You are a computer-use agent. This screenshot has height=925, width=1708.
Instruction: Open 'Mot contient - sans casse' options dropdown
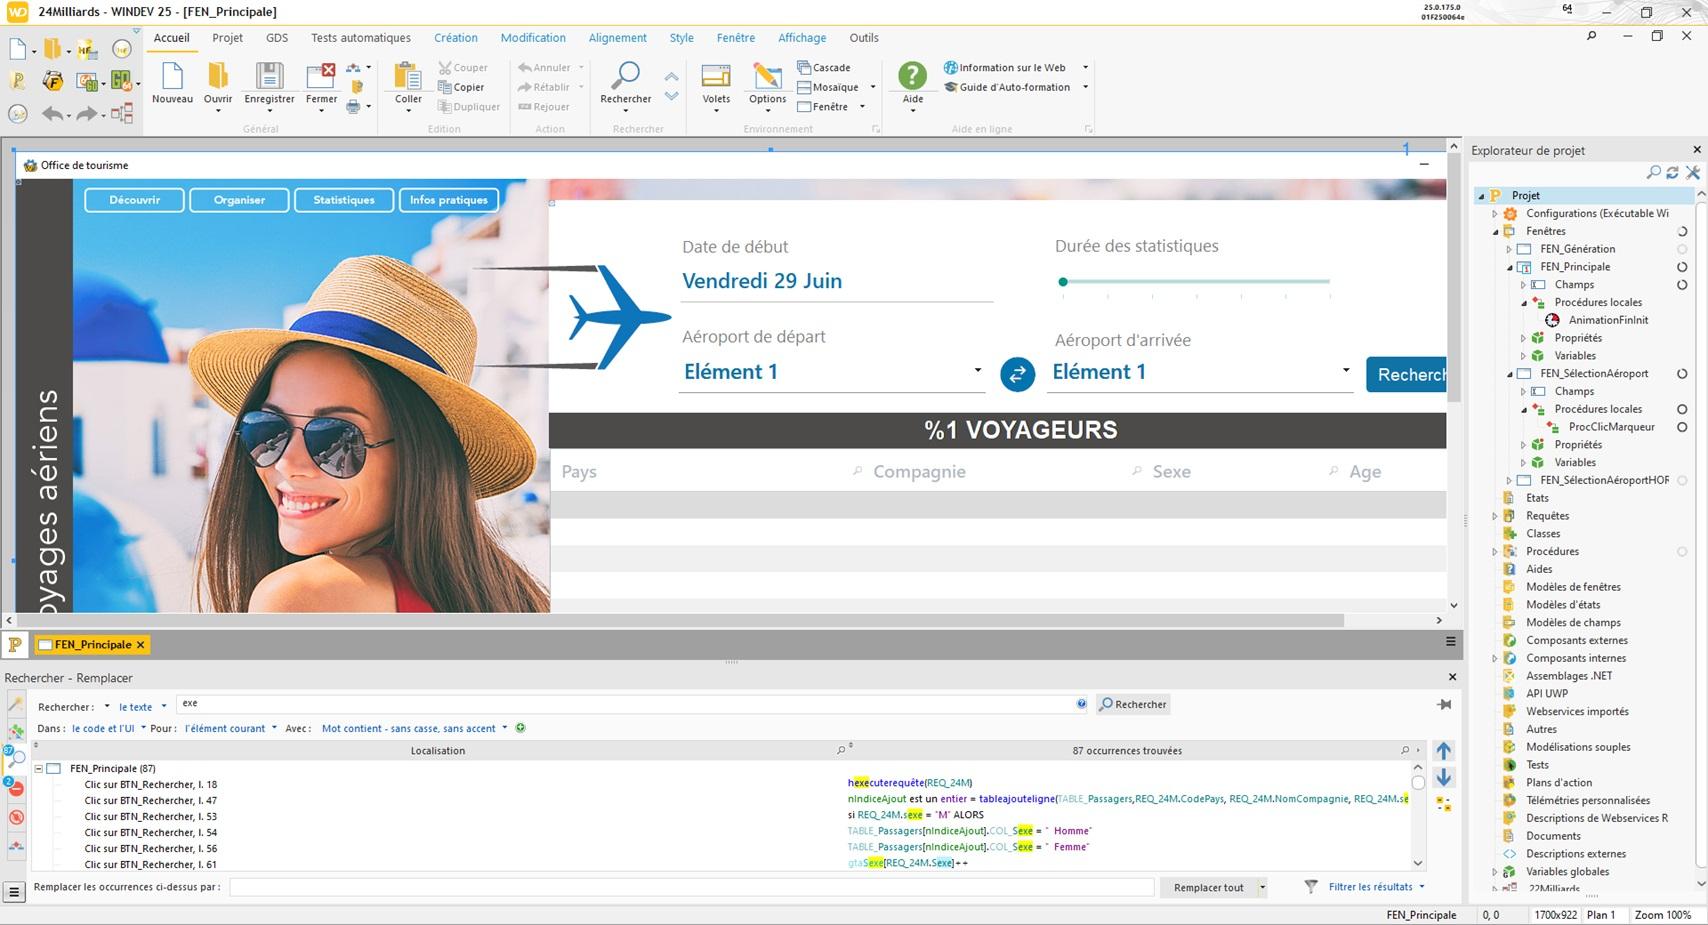click(414, 728)
